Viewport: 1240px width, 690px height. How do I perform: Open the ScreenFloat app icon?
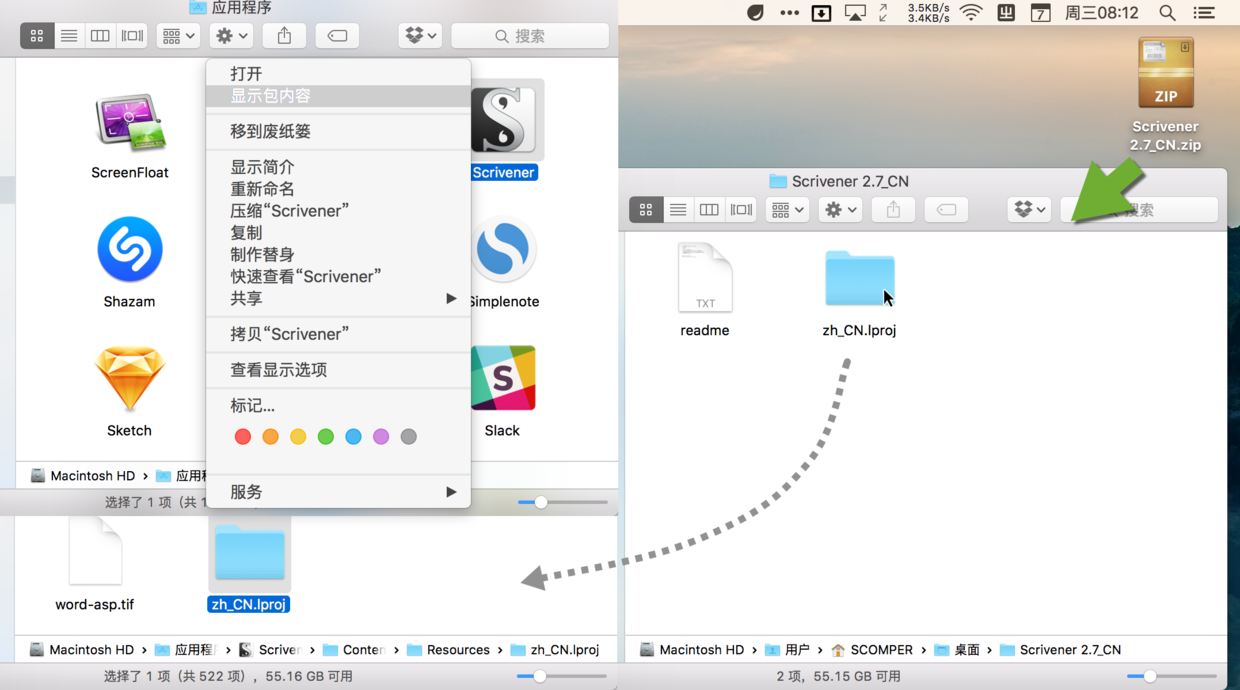[x=130, y=122]
